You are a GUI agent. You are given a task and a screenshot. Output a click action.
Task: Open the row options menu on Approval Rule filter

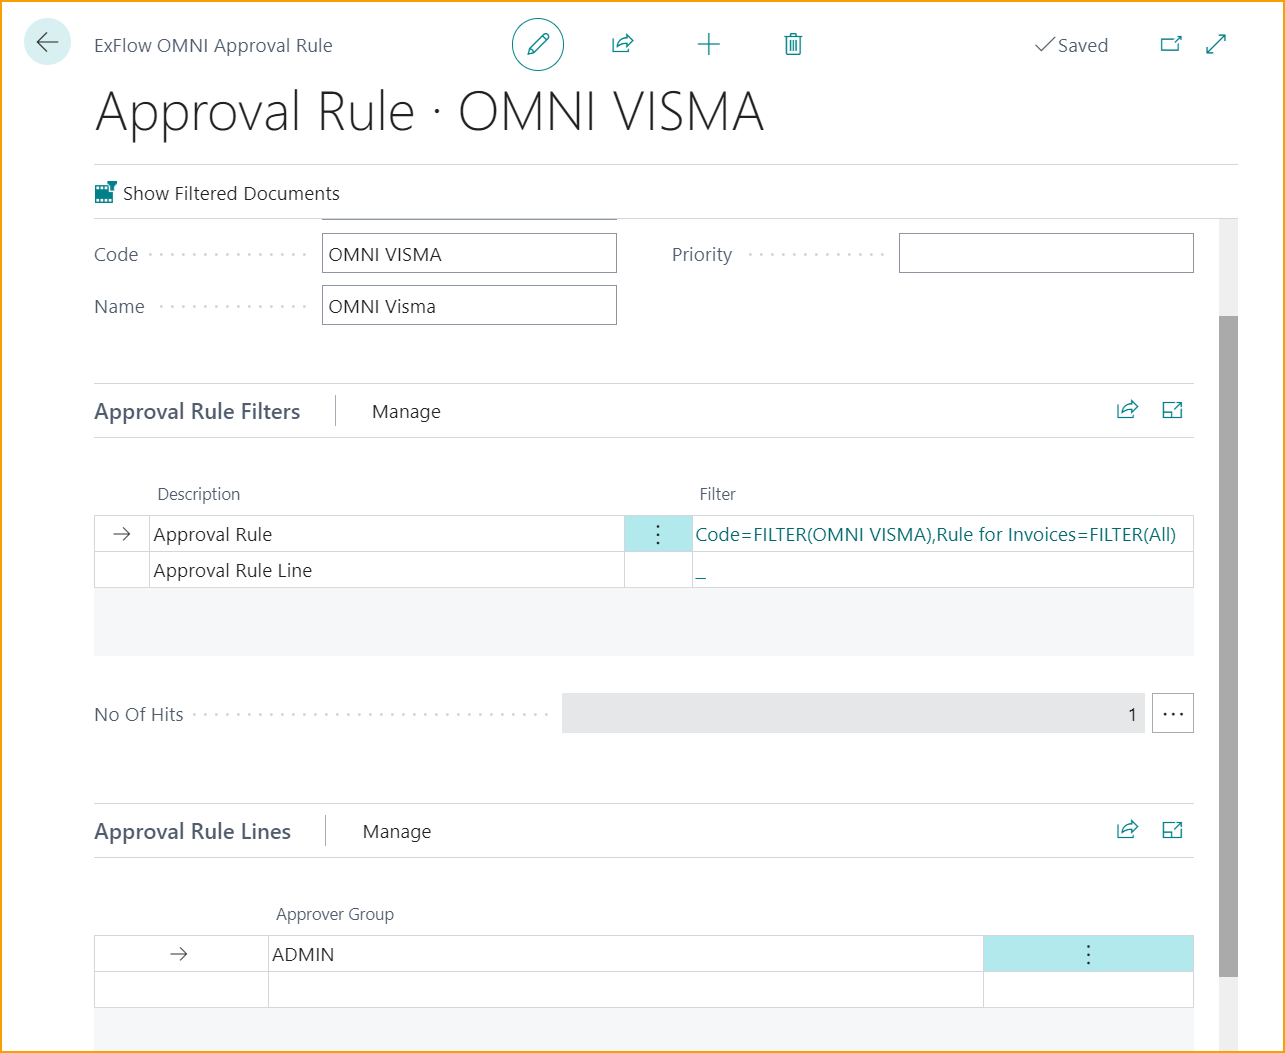(x=657, y=533)
